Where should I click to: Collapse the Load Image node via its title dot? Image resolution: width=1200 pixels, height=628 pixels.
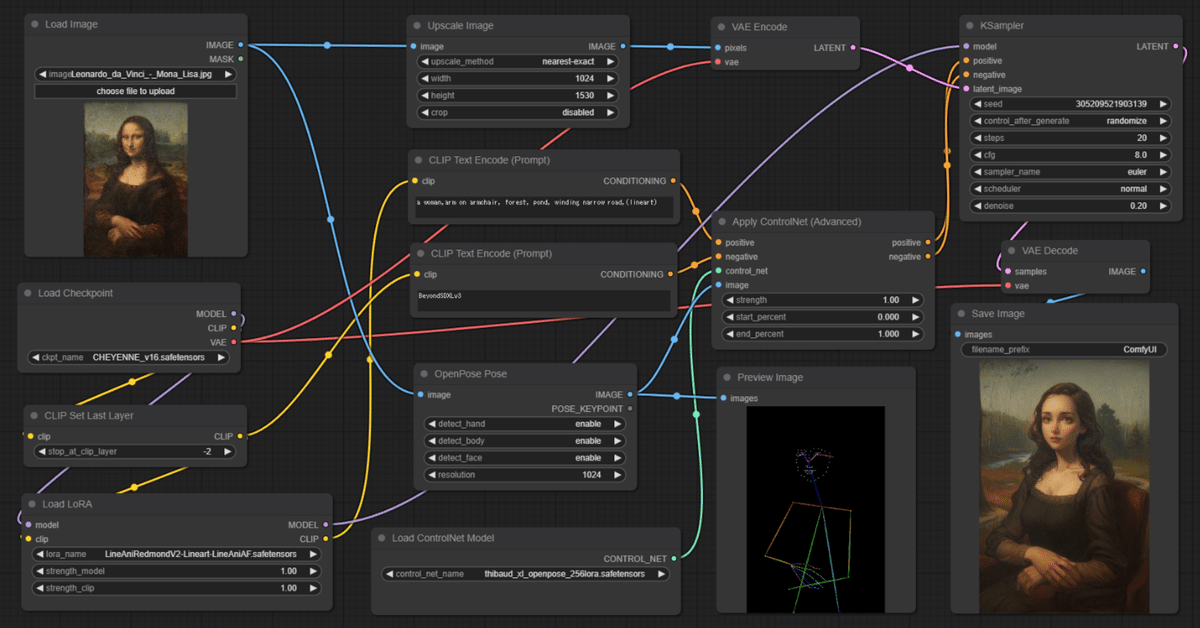(35, 24)
